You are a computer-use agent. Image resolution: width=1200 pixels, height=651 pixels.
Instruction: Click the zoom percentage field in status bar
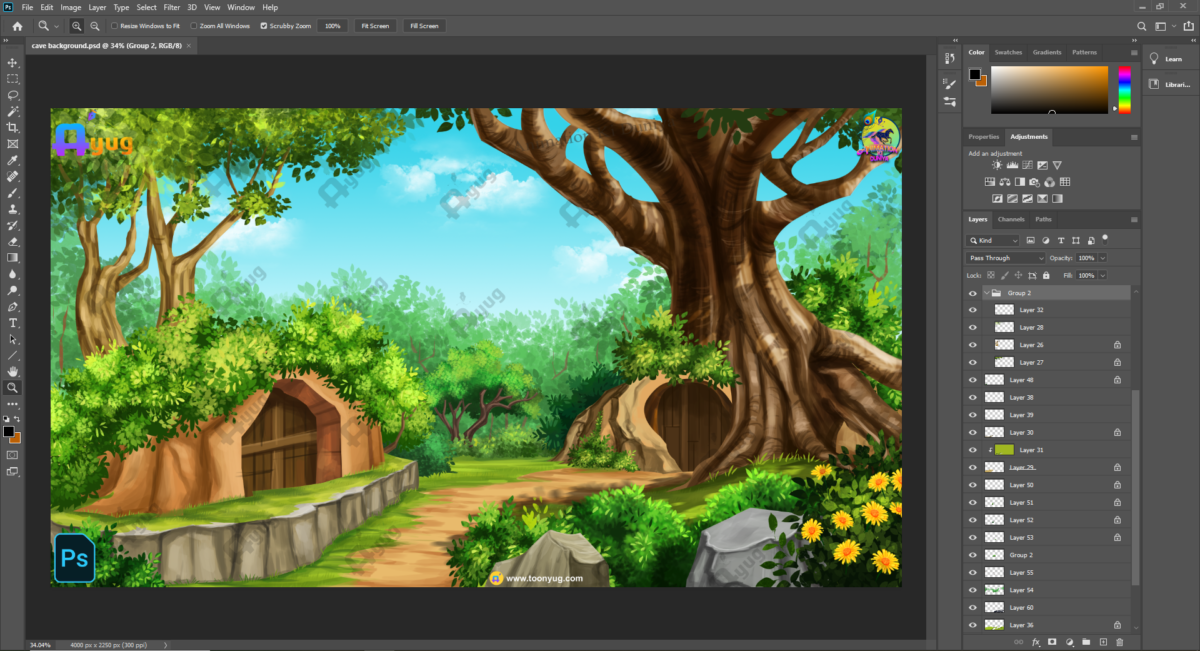coord(40,645)
